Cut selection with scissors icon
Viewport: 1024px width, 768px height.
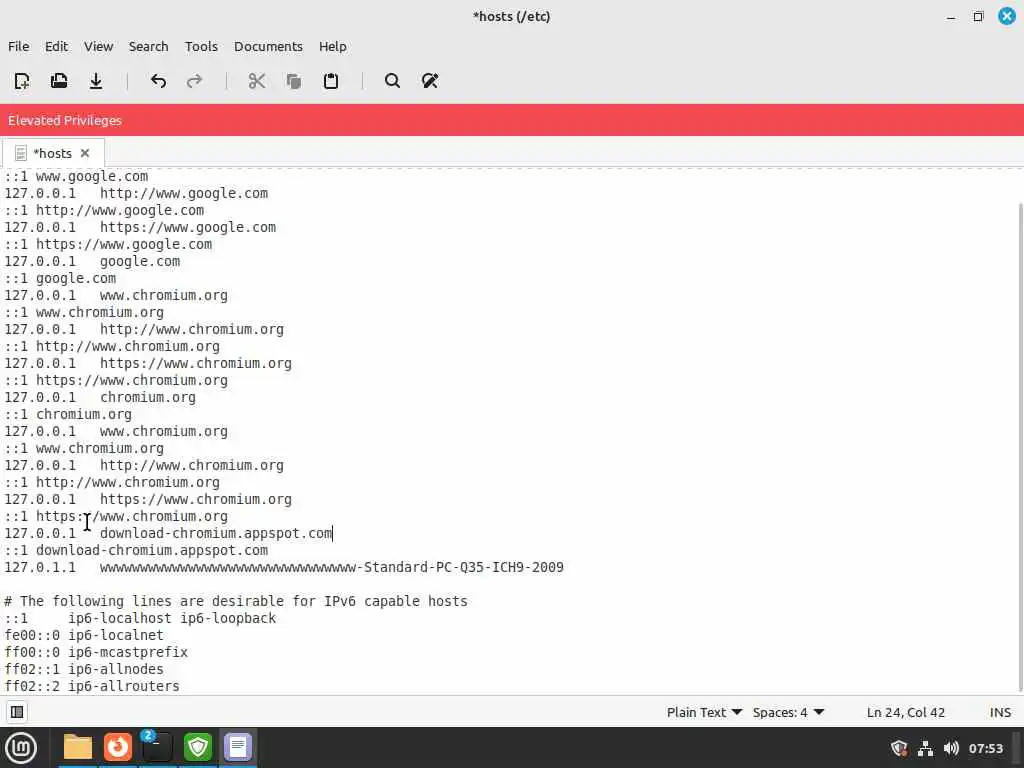[x=257, y=81]
